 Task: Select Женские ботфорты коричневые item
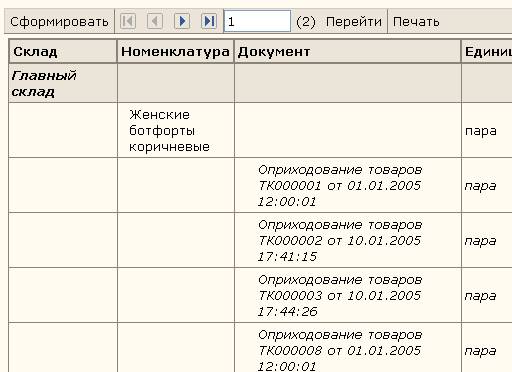coord(169,130)
